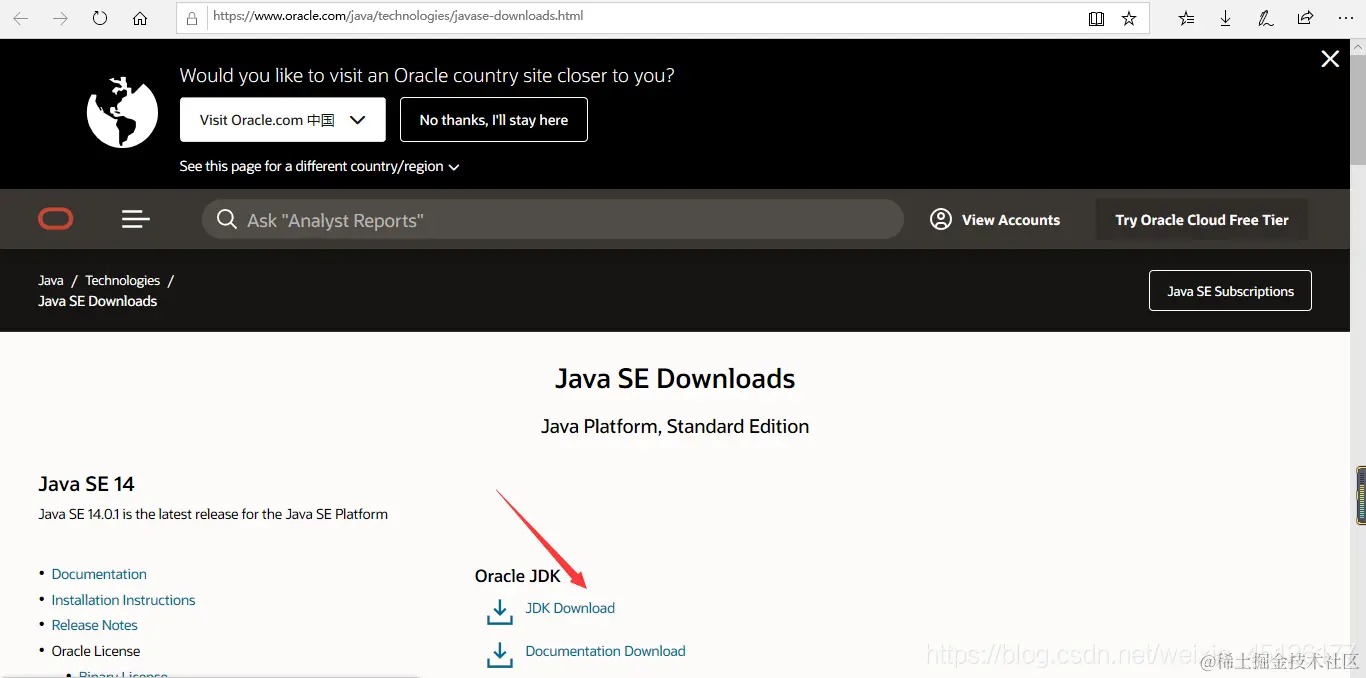Expand 'See this page for a different country/region'
This screenshot has height=678, width=1366.
(320, 166)
